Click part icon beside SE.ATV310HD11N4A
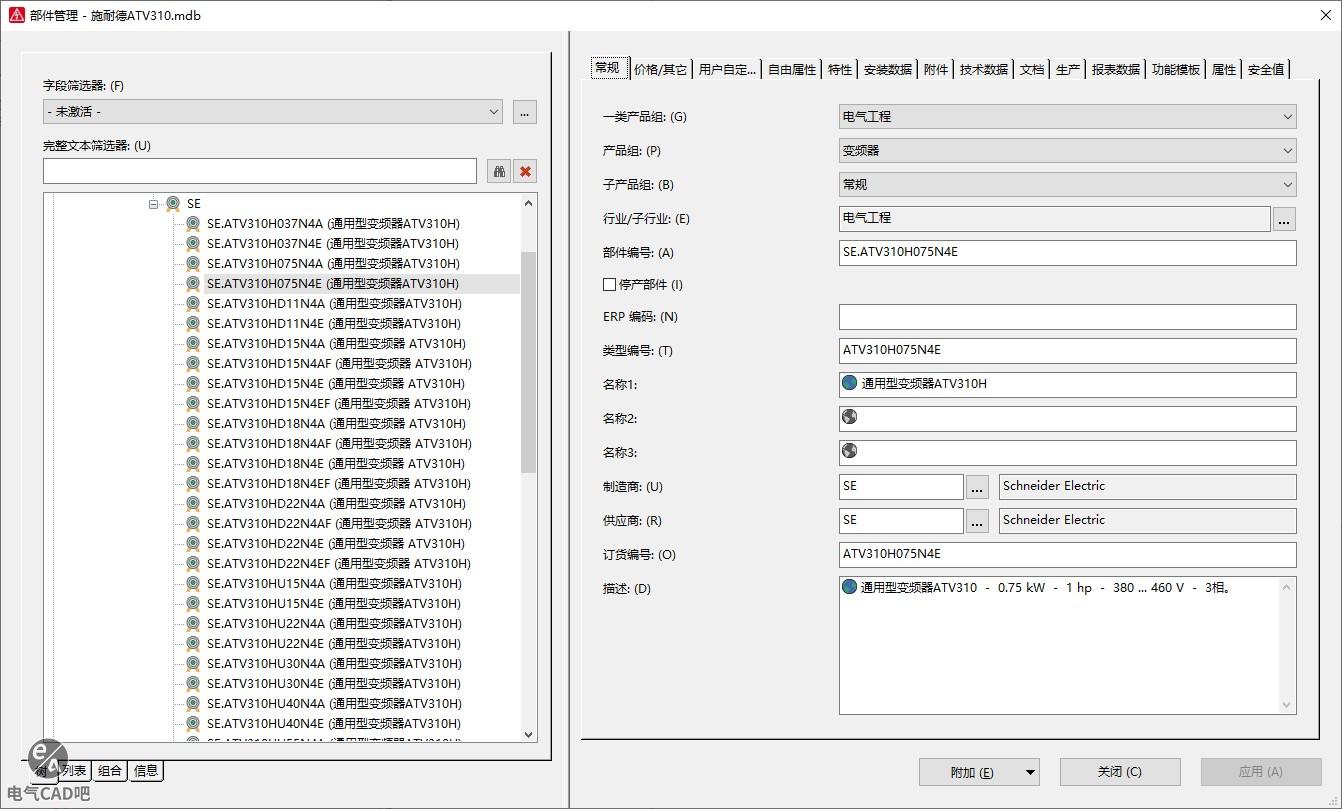1342x809 pixels. tap(193, 303)
